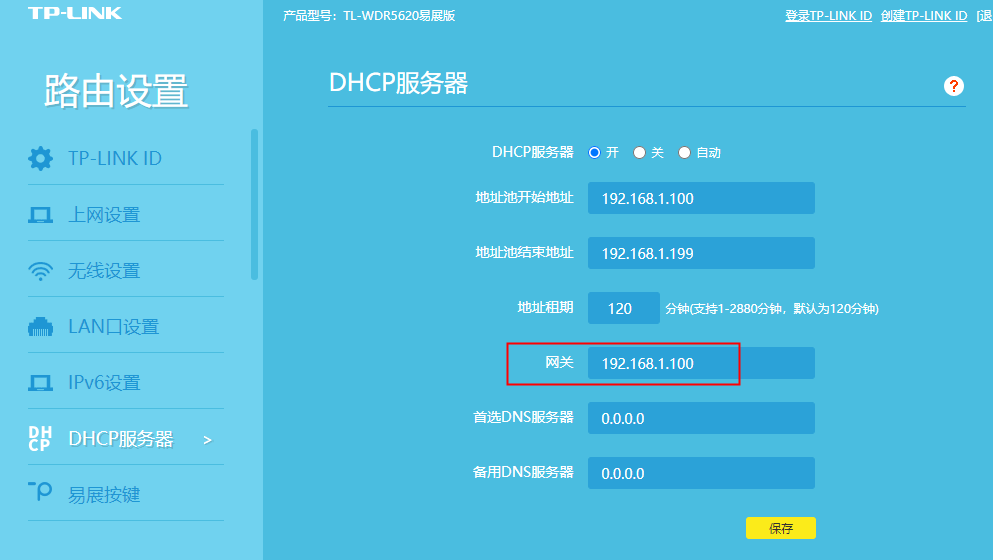The width and height of the screenshot is (993, 560).
Task: Turn DHCP server on with 开
Action: 594,153
